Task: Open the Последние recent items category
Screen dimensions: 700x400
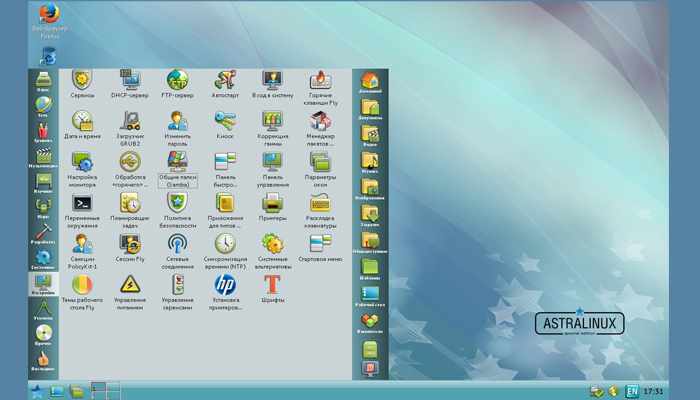Action: [43, 361]
